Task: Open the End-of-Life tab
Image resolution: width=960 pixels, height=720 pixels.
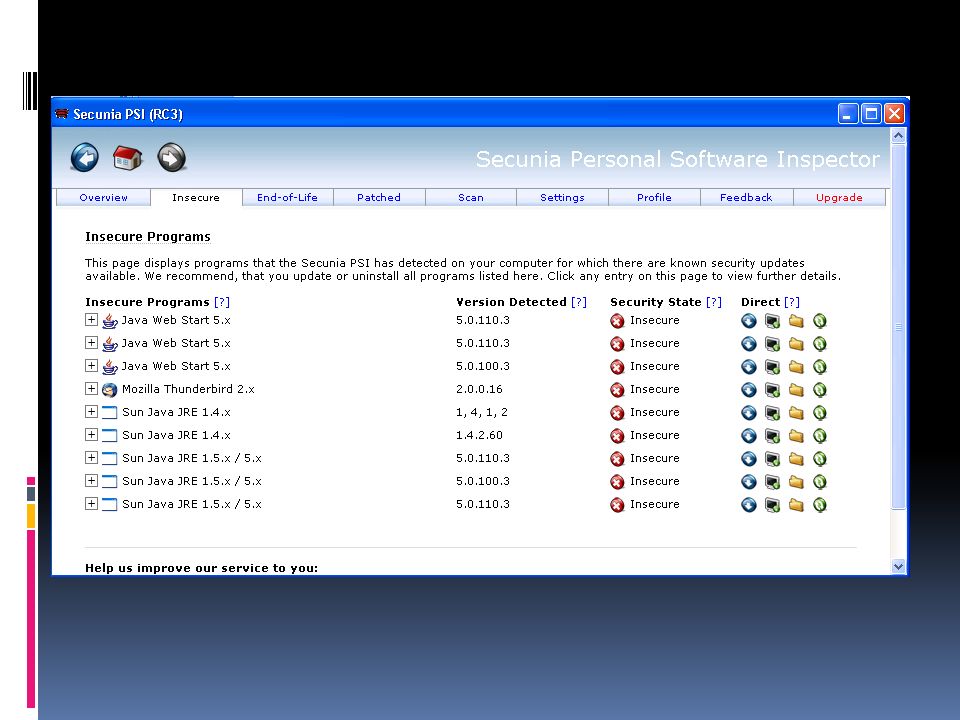Action: (287, 197)
